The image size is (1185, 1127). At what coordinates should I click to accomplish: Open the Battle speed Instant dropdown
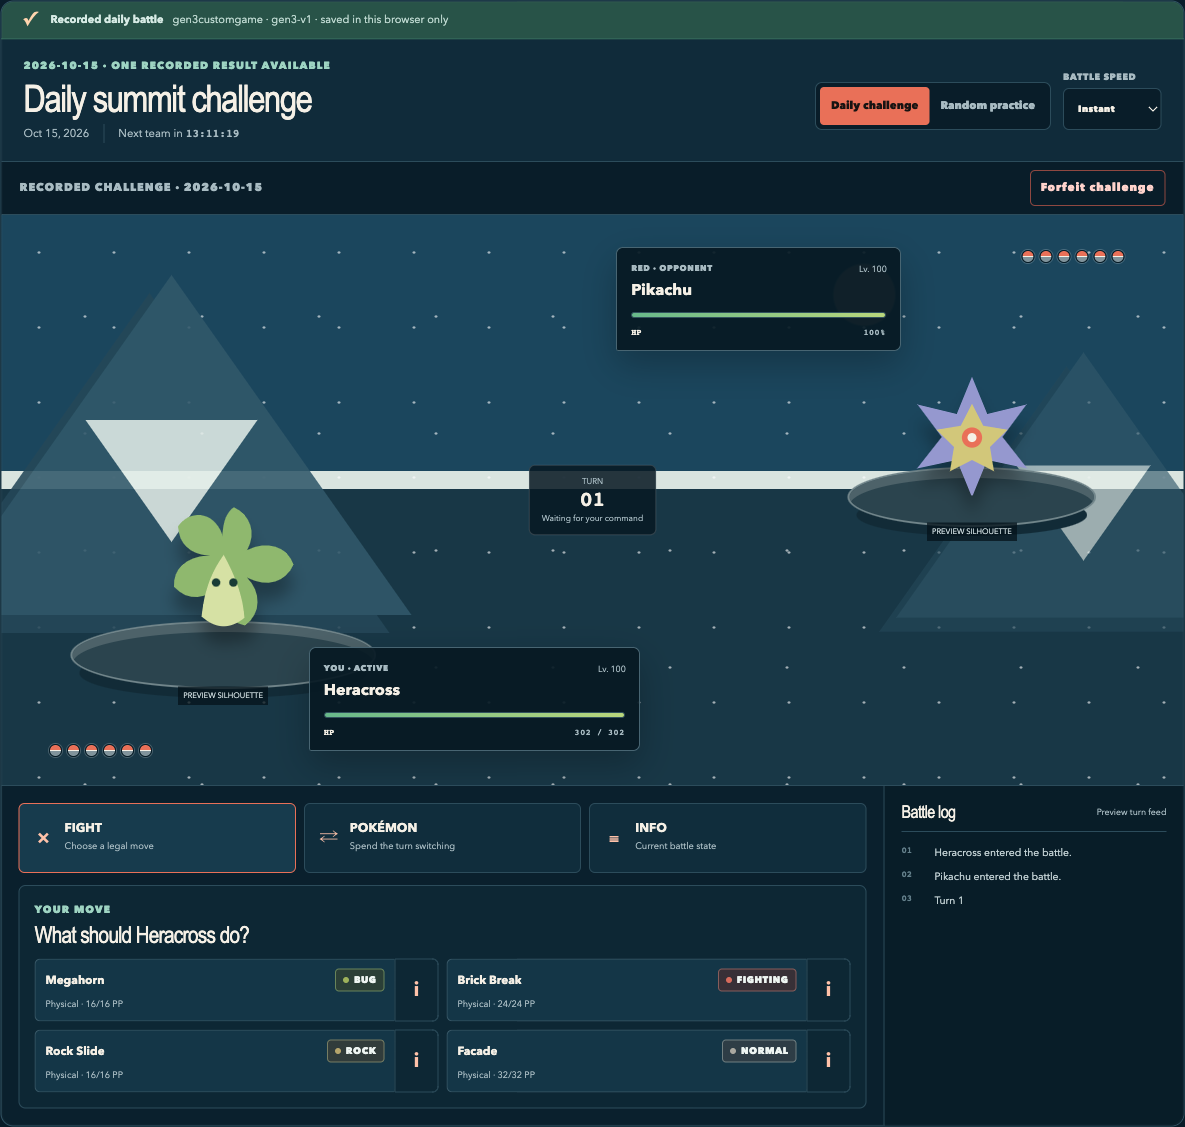click(1112, 109)
